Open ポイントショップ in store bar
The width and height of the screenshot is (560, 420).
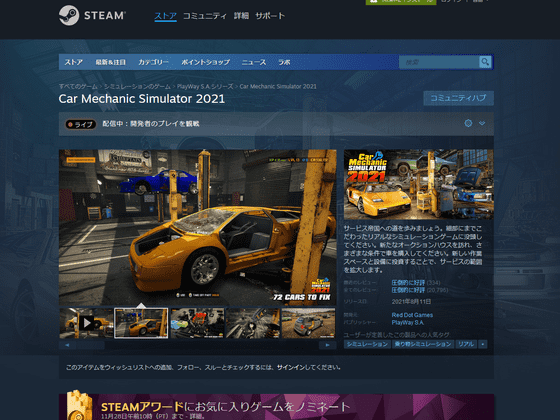(x=205, y=62)
